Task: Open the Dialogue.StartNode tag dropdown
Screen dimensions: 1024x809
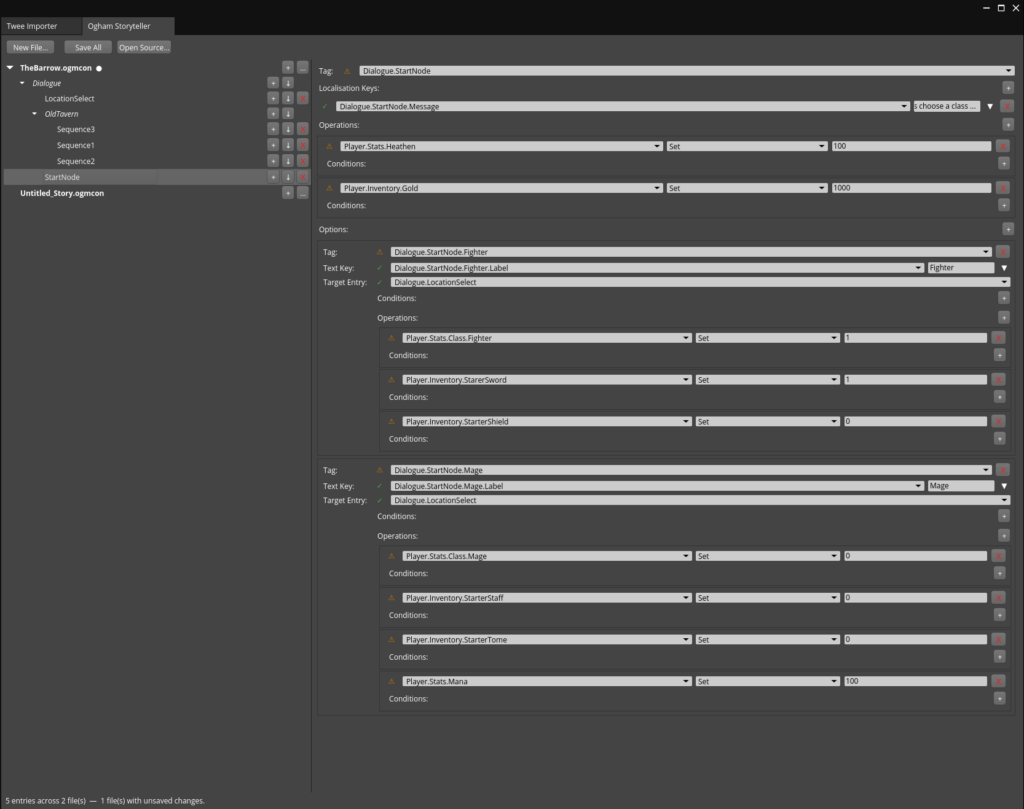Action: pyautogui.click(x=686, y=71)
